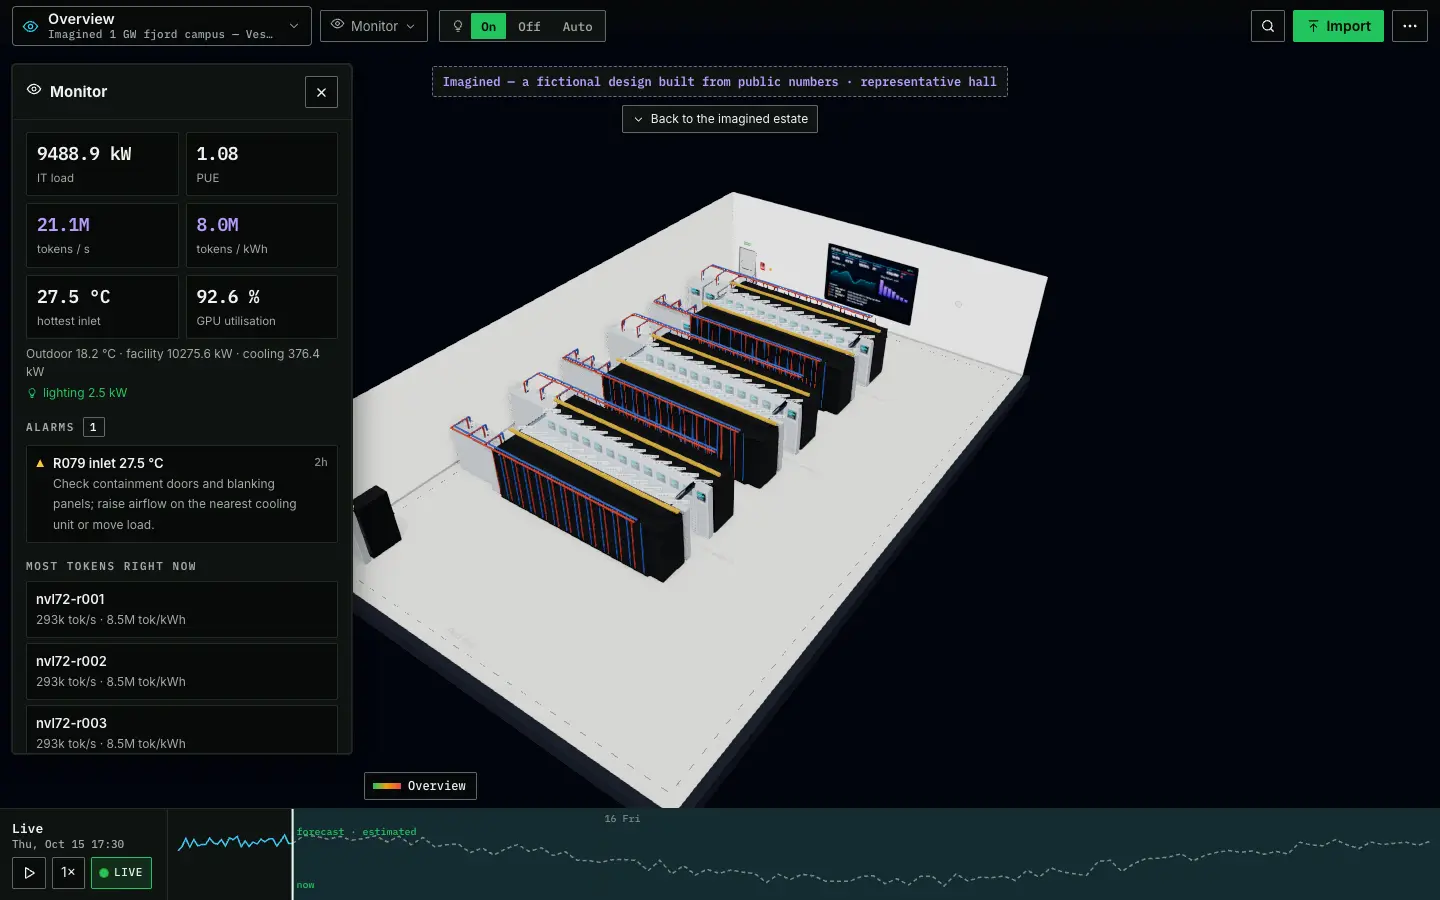The height and width of the screenshot is (900, 1440).
Task: Click the eye icon in Overview selector
Action: (x=31, y=26)
